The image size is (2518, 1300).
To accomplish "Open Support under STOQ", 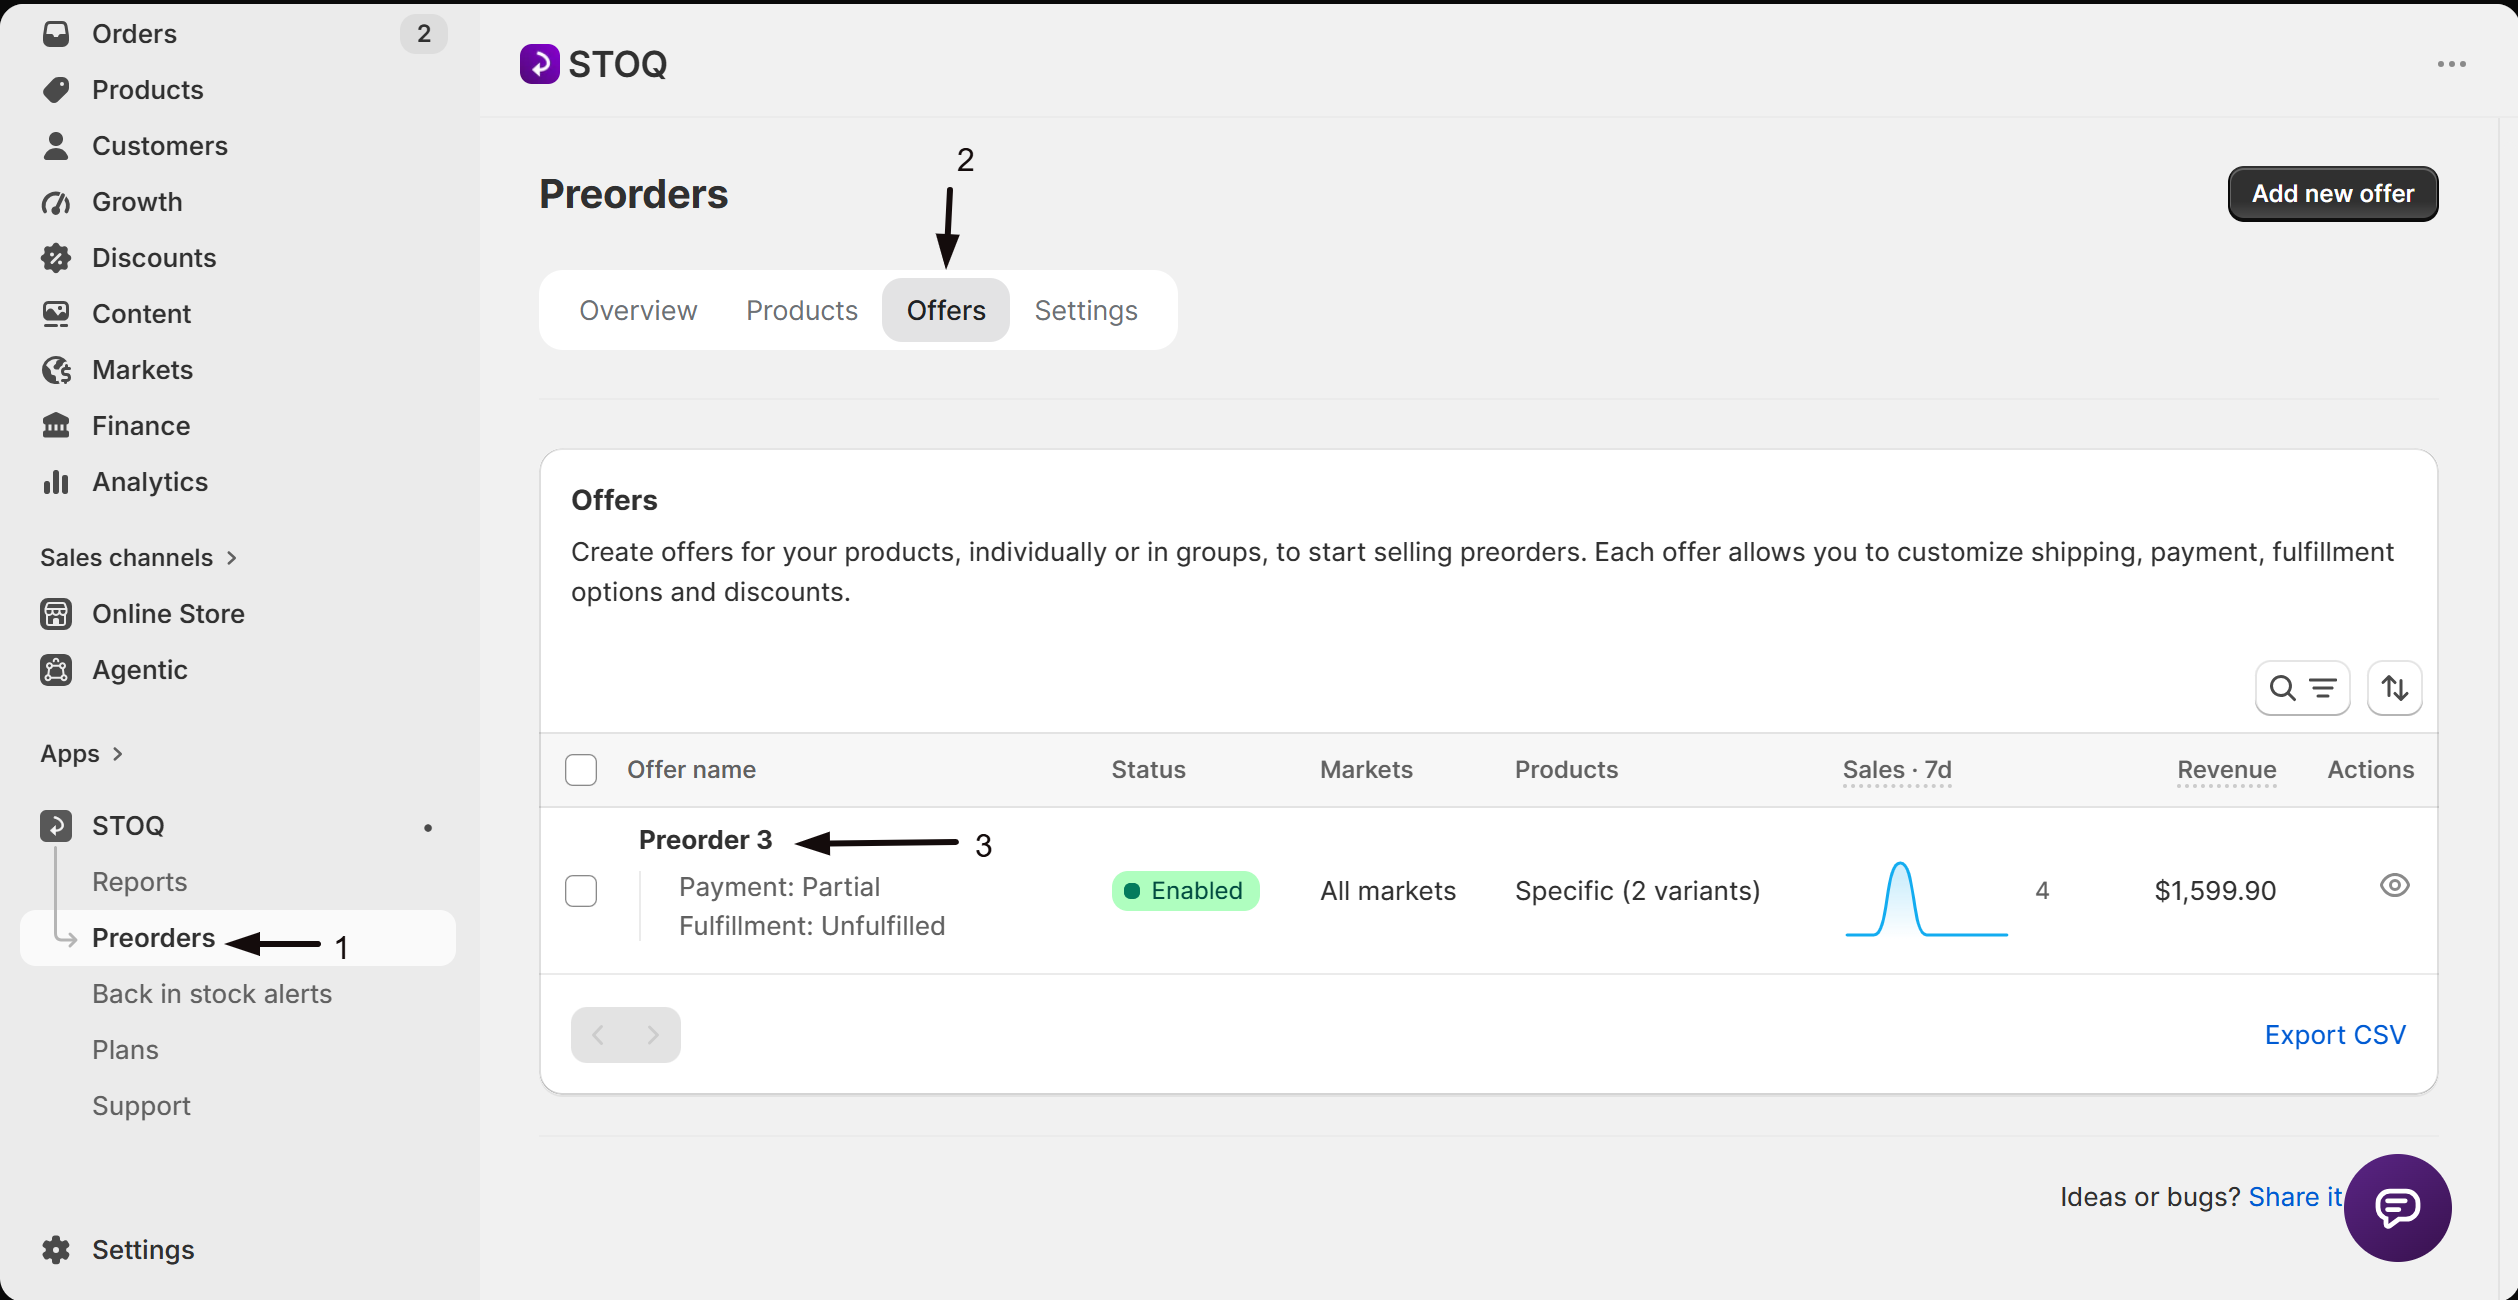I will [x=141, y=1106].
